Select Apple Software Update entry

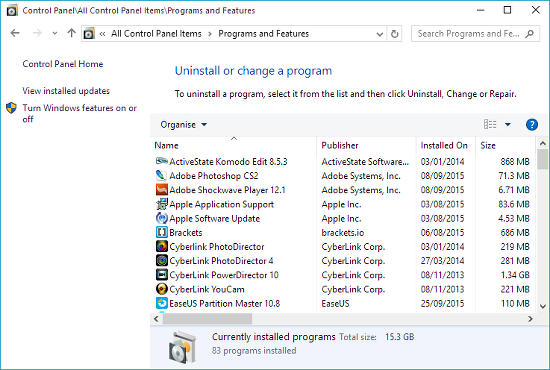click(214, 218)
